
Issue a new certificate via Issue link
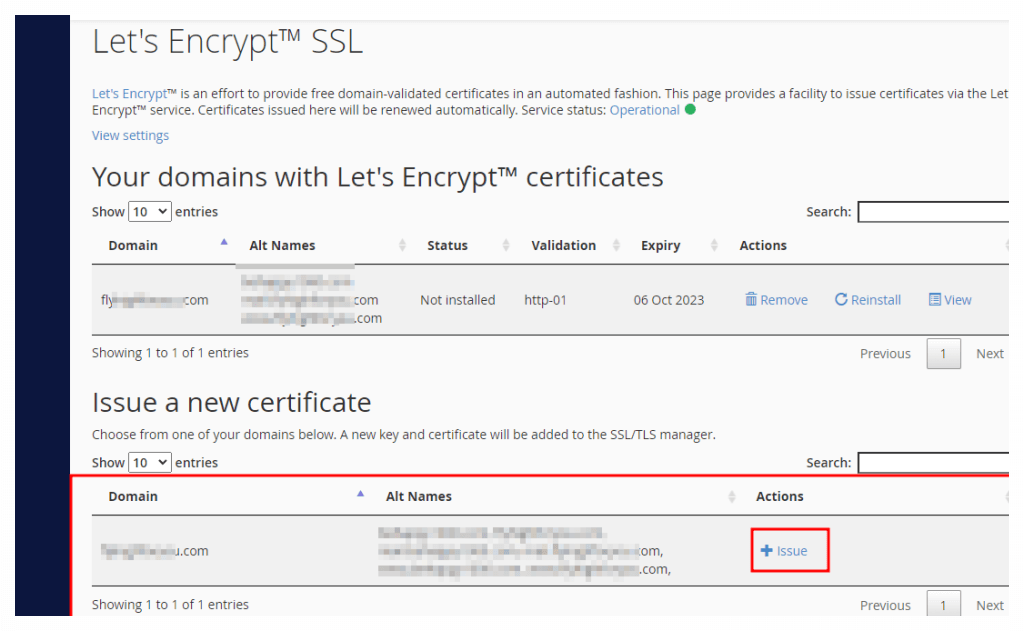click(784, 551)
